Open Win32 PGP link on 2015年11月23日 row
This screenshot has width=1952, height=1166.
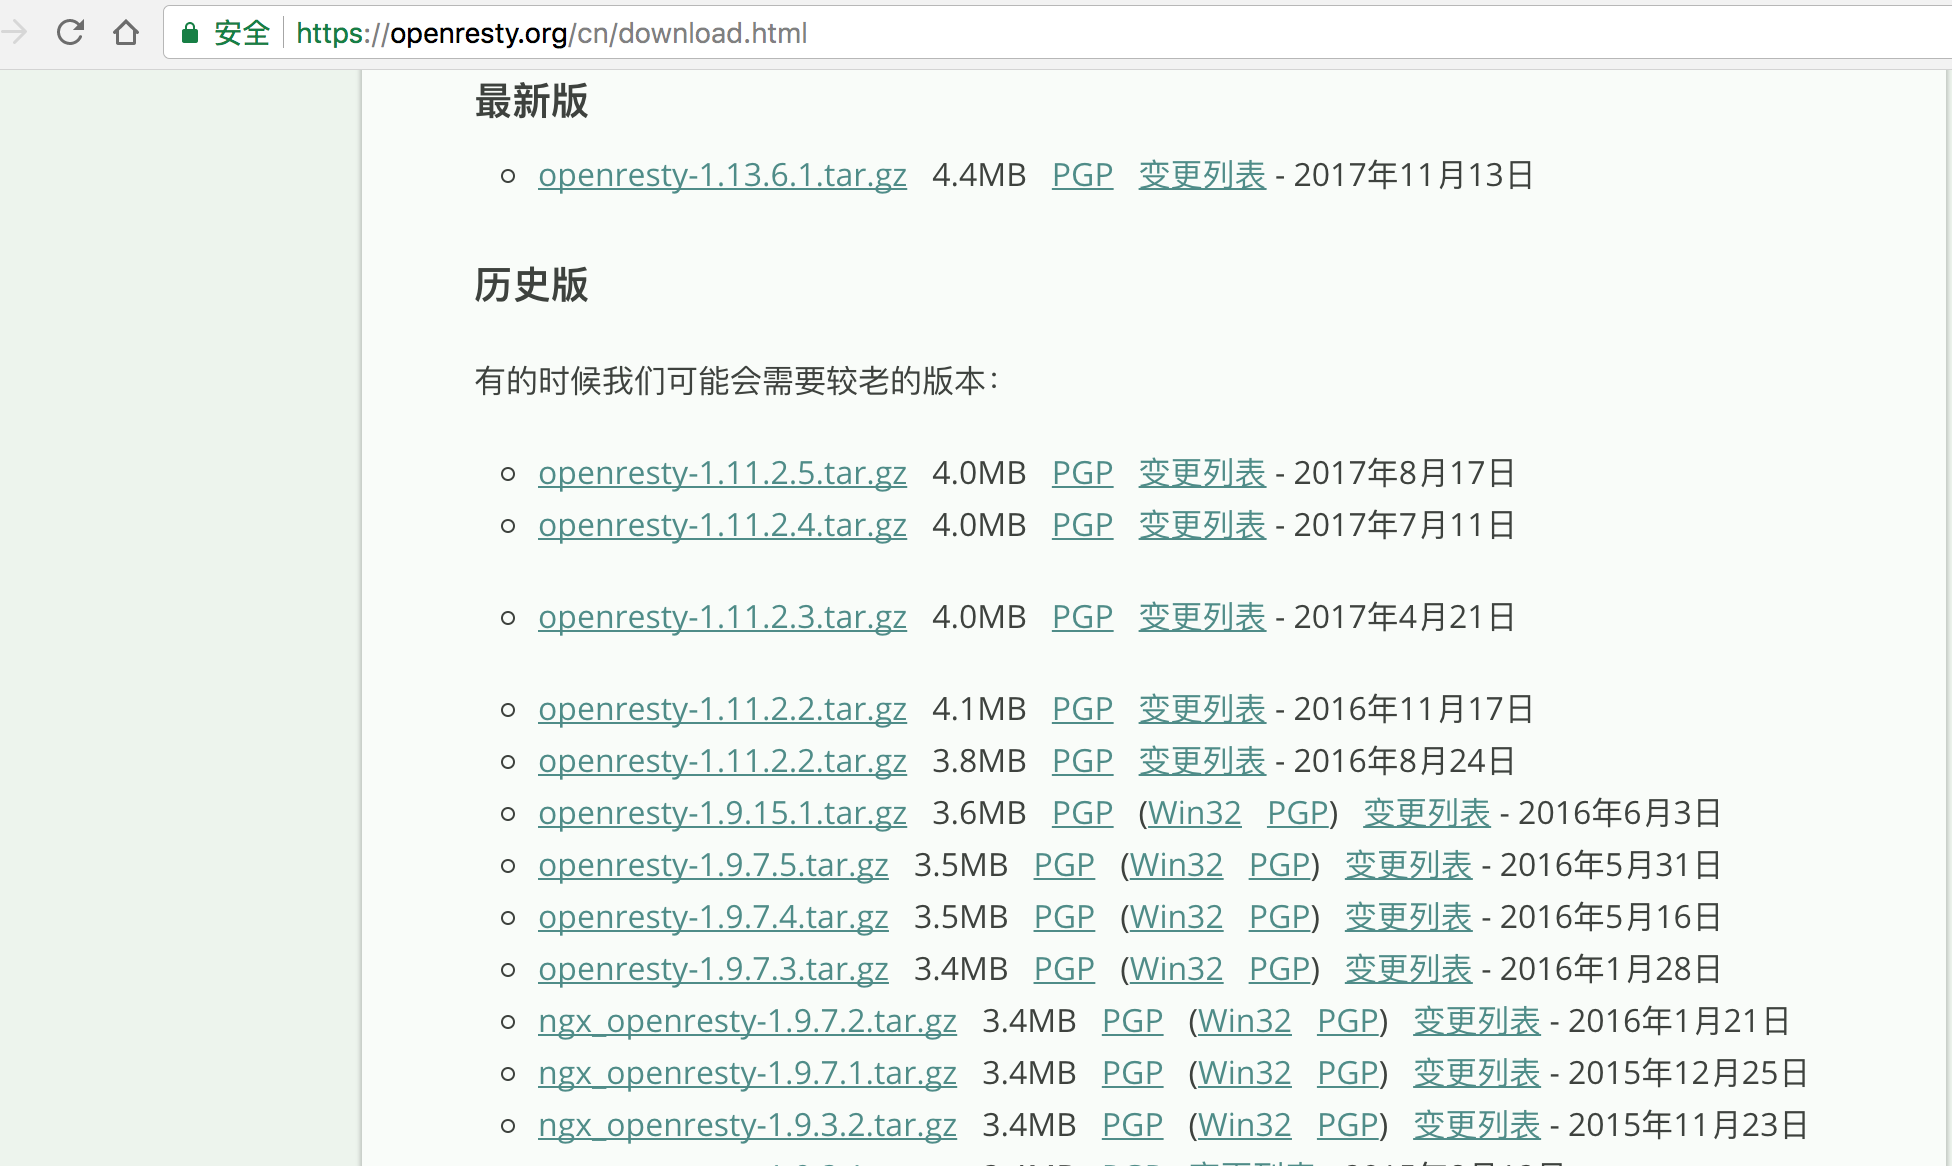1347,1125
